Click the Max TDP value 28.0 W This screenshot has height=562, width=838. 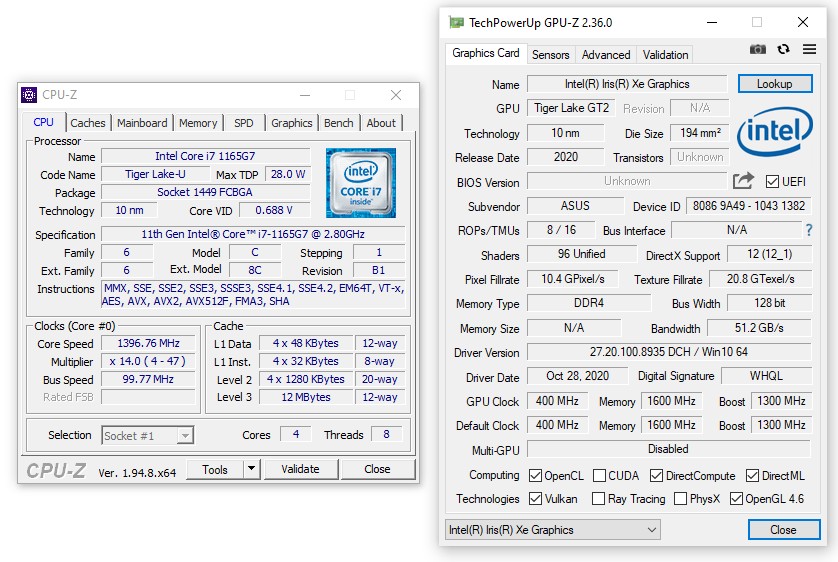point(288,174)
